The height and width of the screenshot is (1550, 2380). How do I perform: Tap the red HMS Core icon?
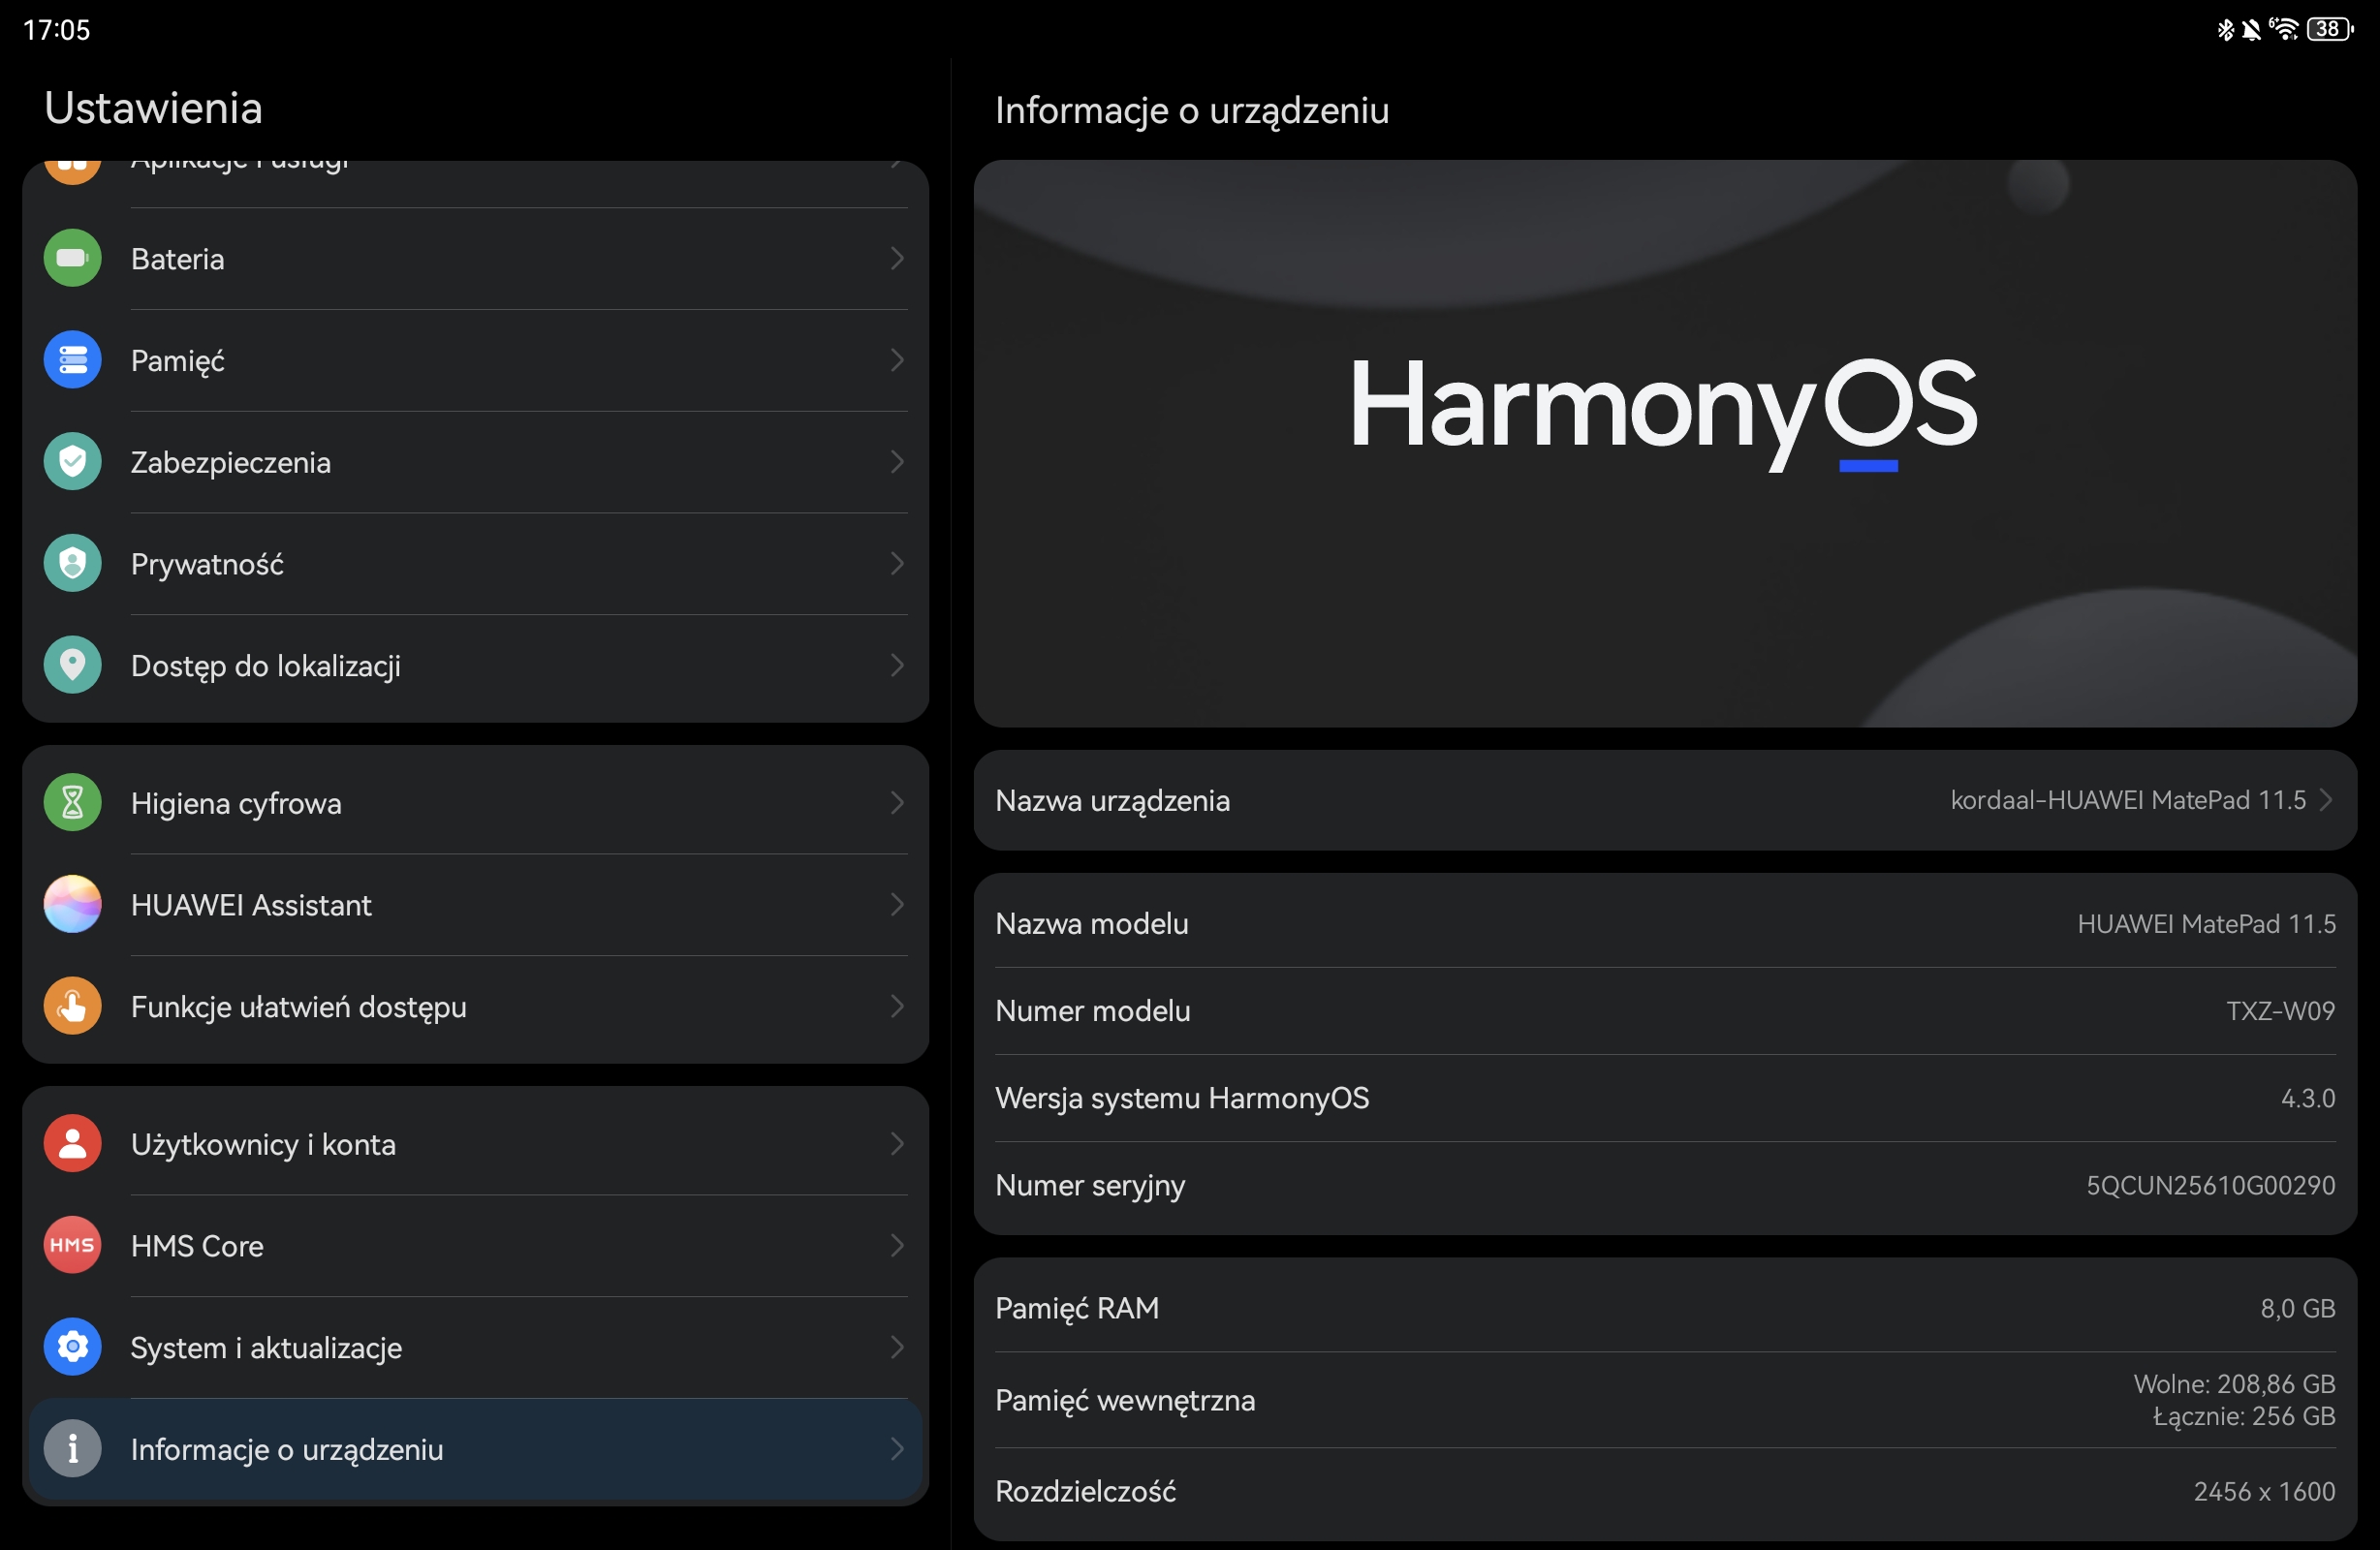72,1246
